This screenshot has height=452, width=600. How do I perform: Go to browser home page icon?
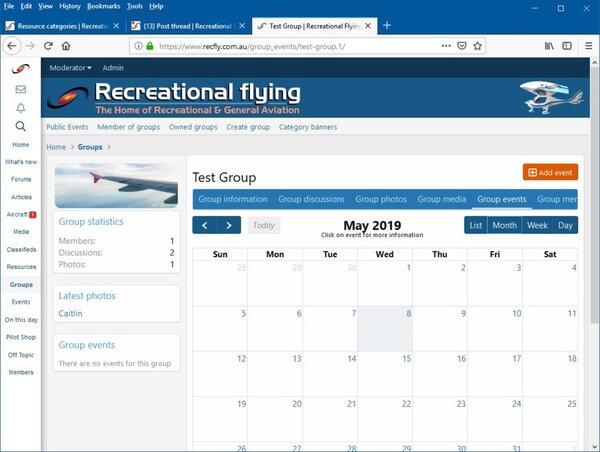click(x=65, y=45)
